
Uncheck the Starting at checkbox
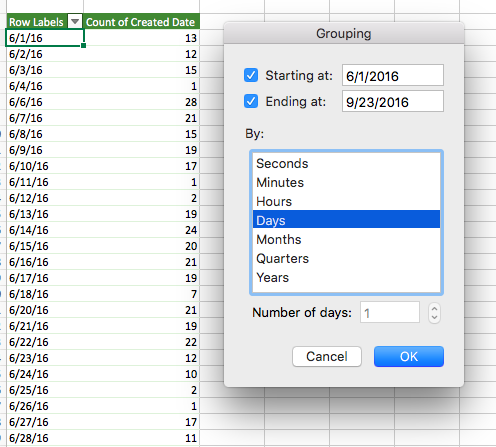[251, 75]
